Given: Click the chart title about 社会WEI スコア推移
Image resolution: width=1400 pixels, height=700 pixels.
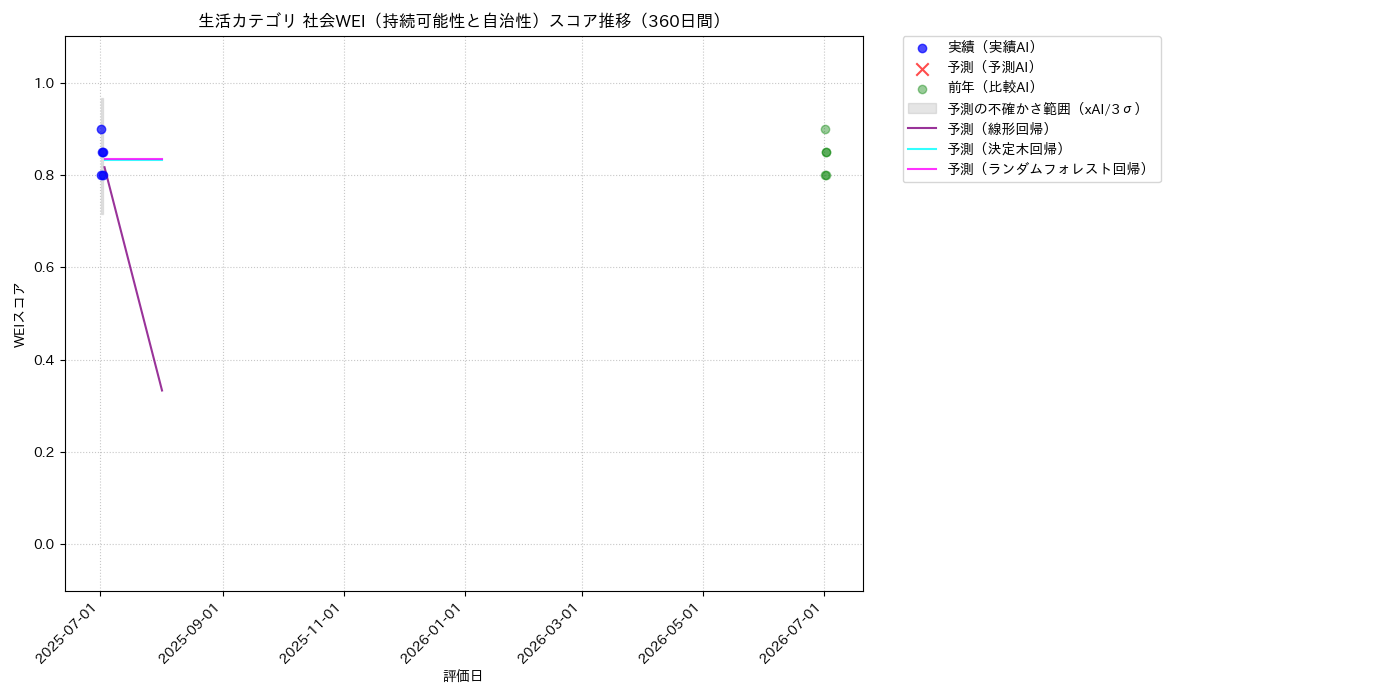Looking at the screenshot, I should click(464, 21).
